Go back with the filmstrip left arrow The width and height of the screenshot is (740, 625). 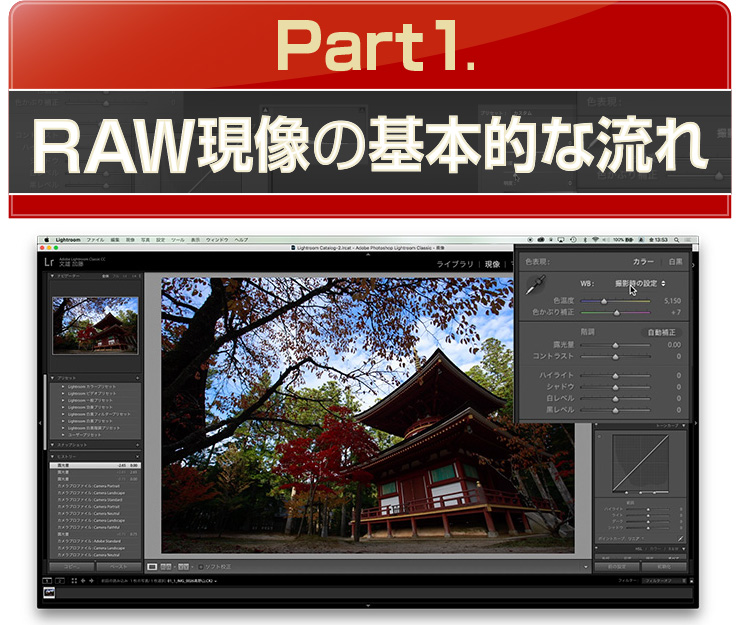83,581
